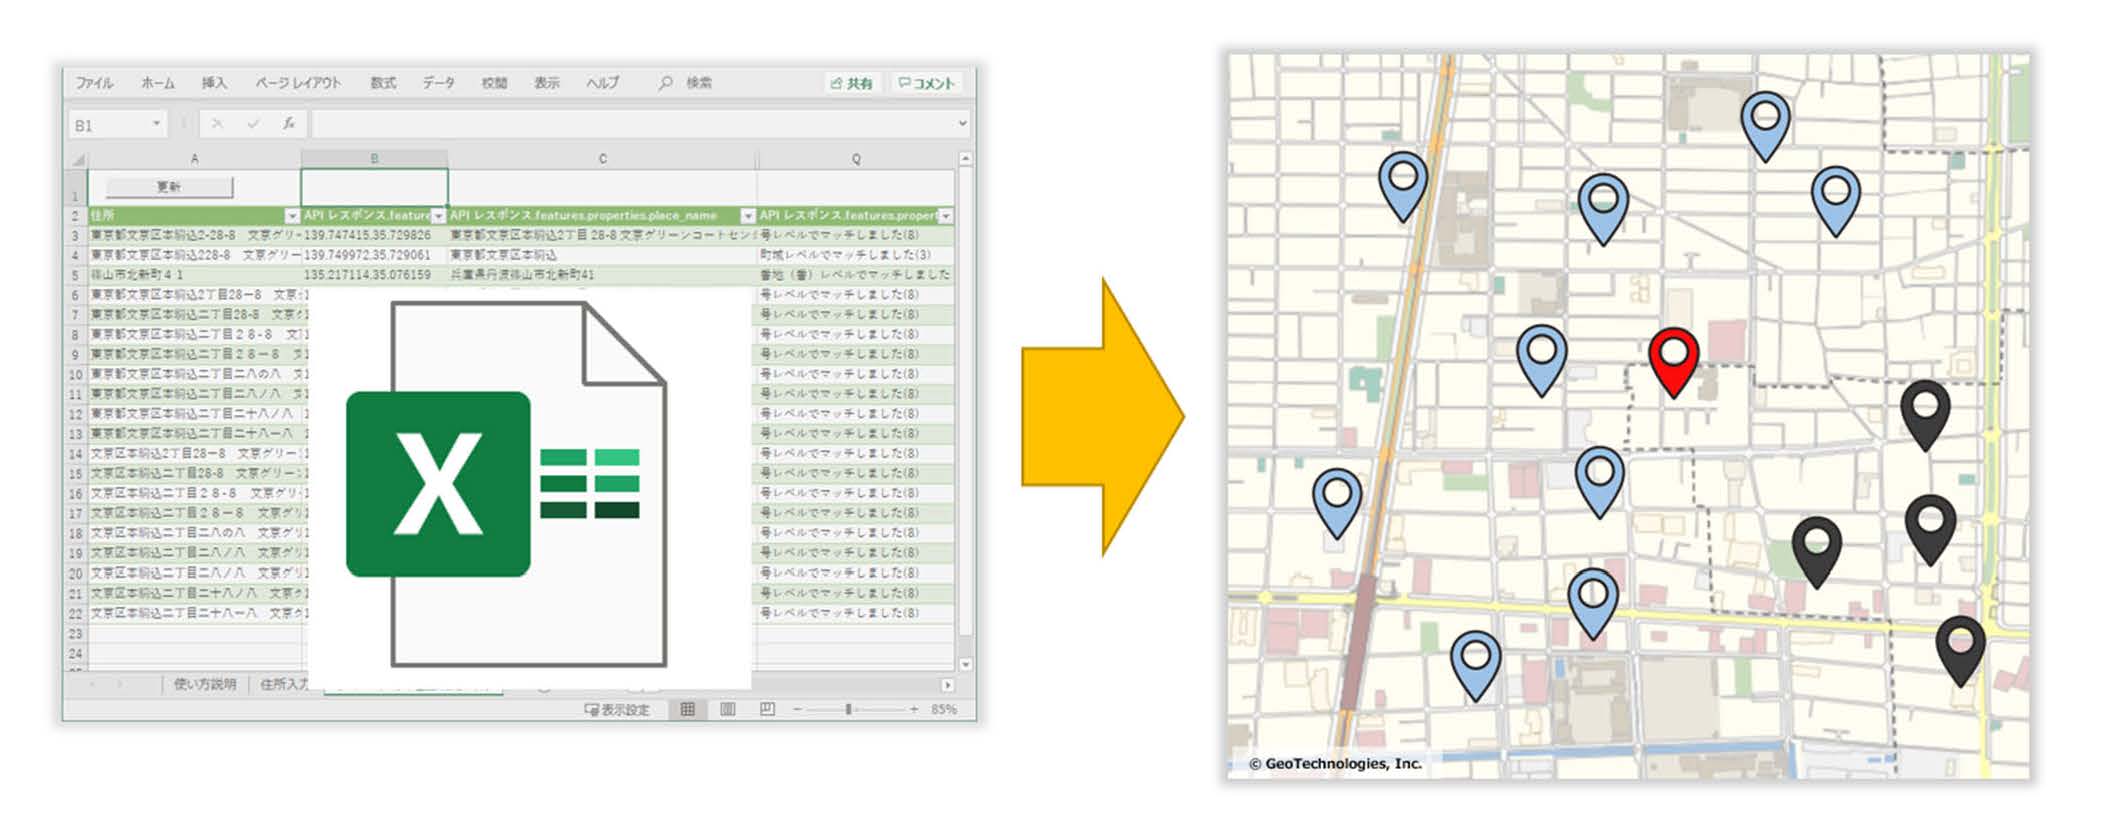Click the fx insert function icon
Image resolution: width=2116 pixels, height=817 pixels.
coord(288,124)
